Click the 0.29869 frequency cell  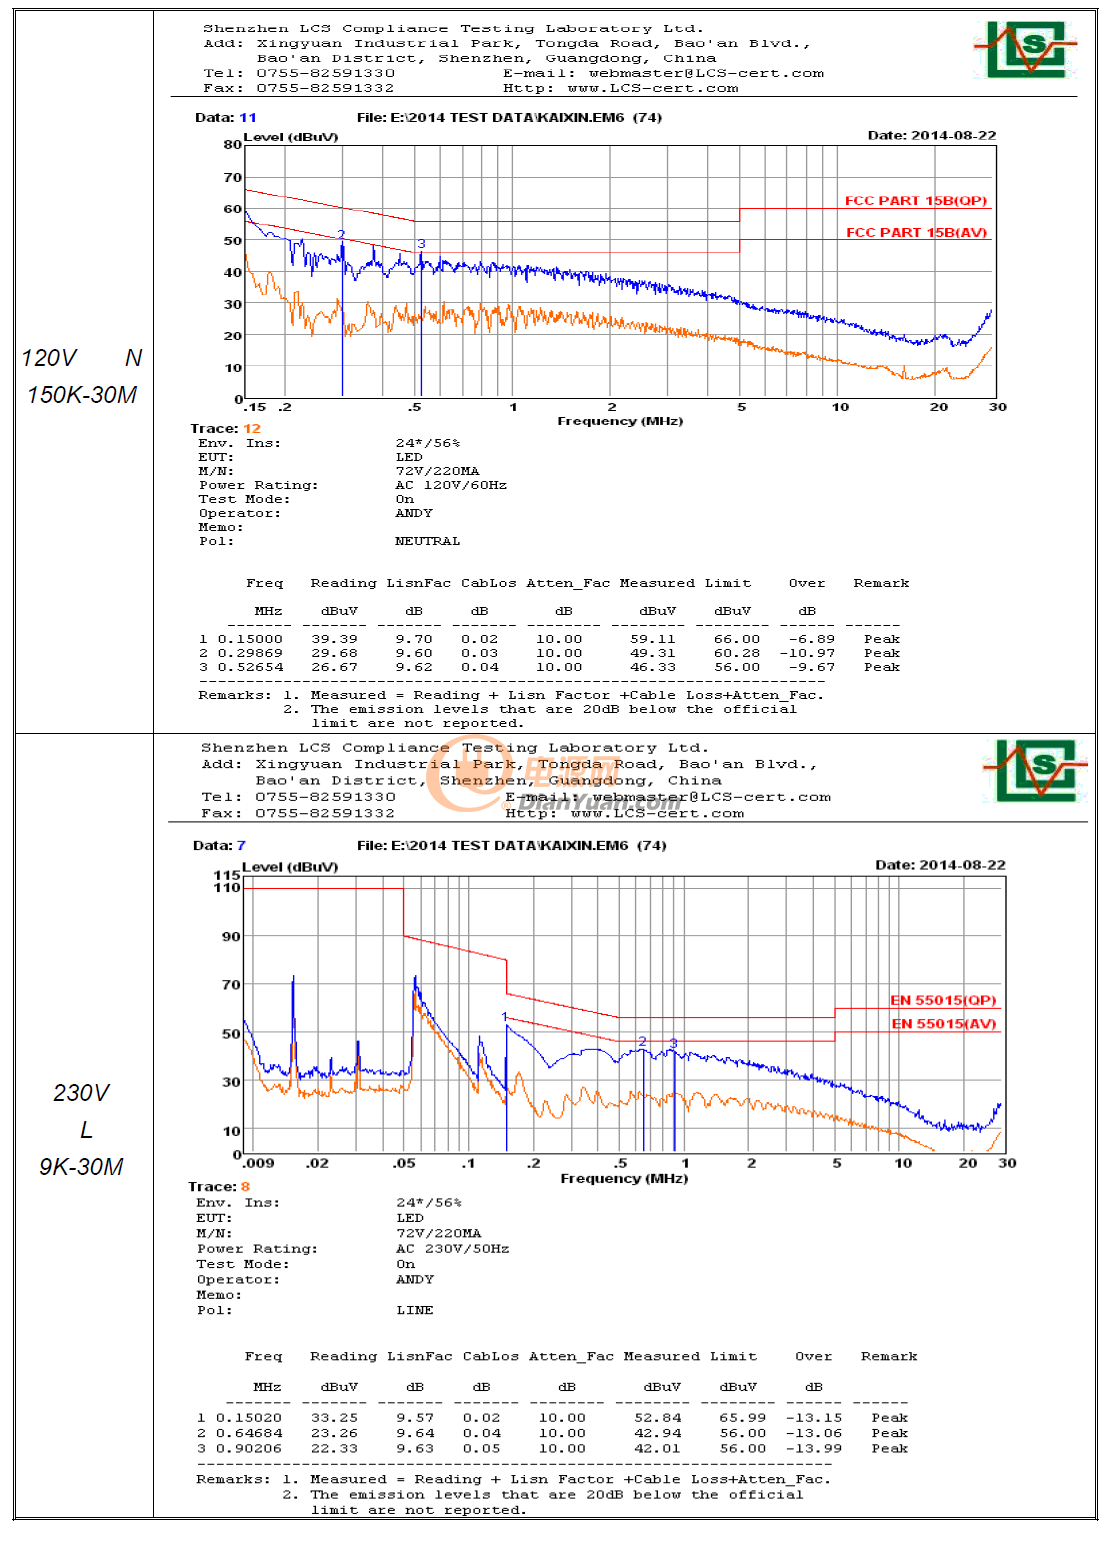tap(250, 654)
